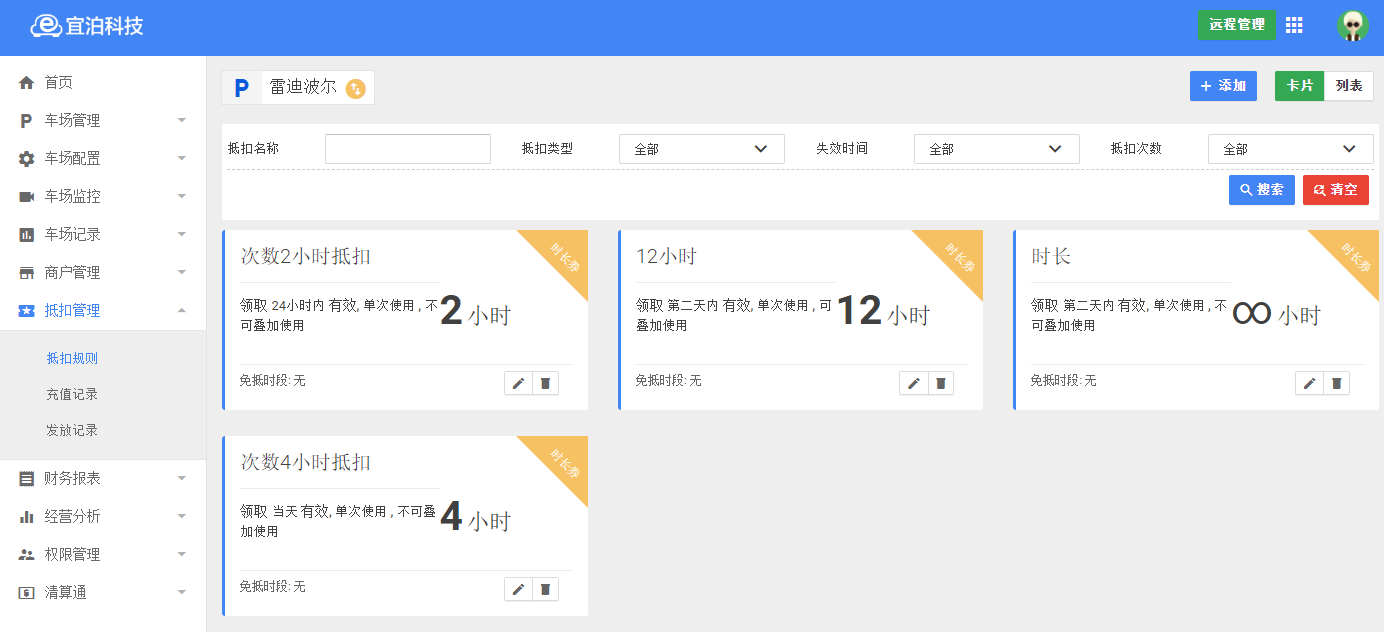This screenshot has height=632, width=1384.
Task: Expand 权限管理 menu arrow
Action: pyautogui.click(x=182, y=554)
